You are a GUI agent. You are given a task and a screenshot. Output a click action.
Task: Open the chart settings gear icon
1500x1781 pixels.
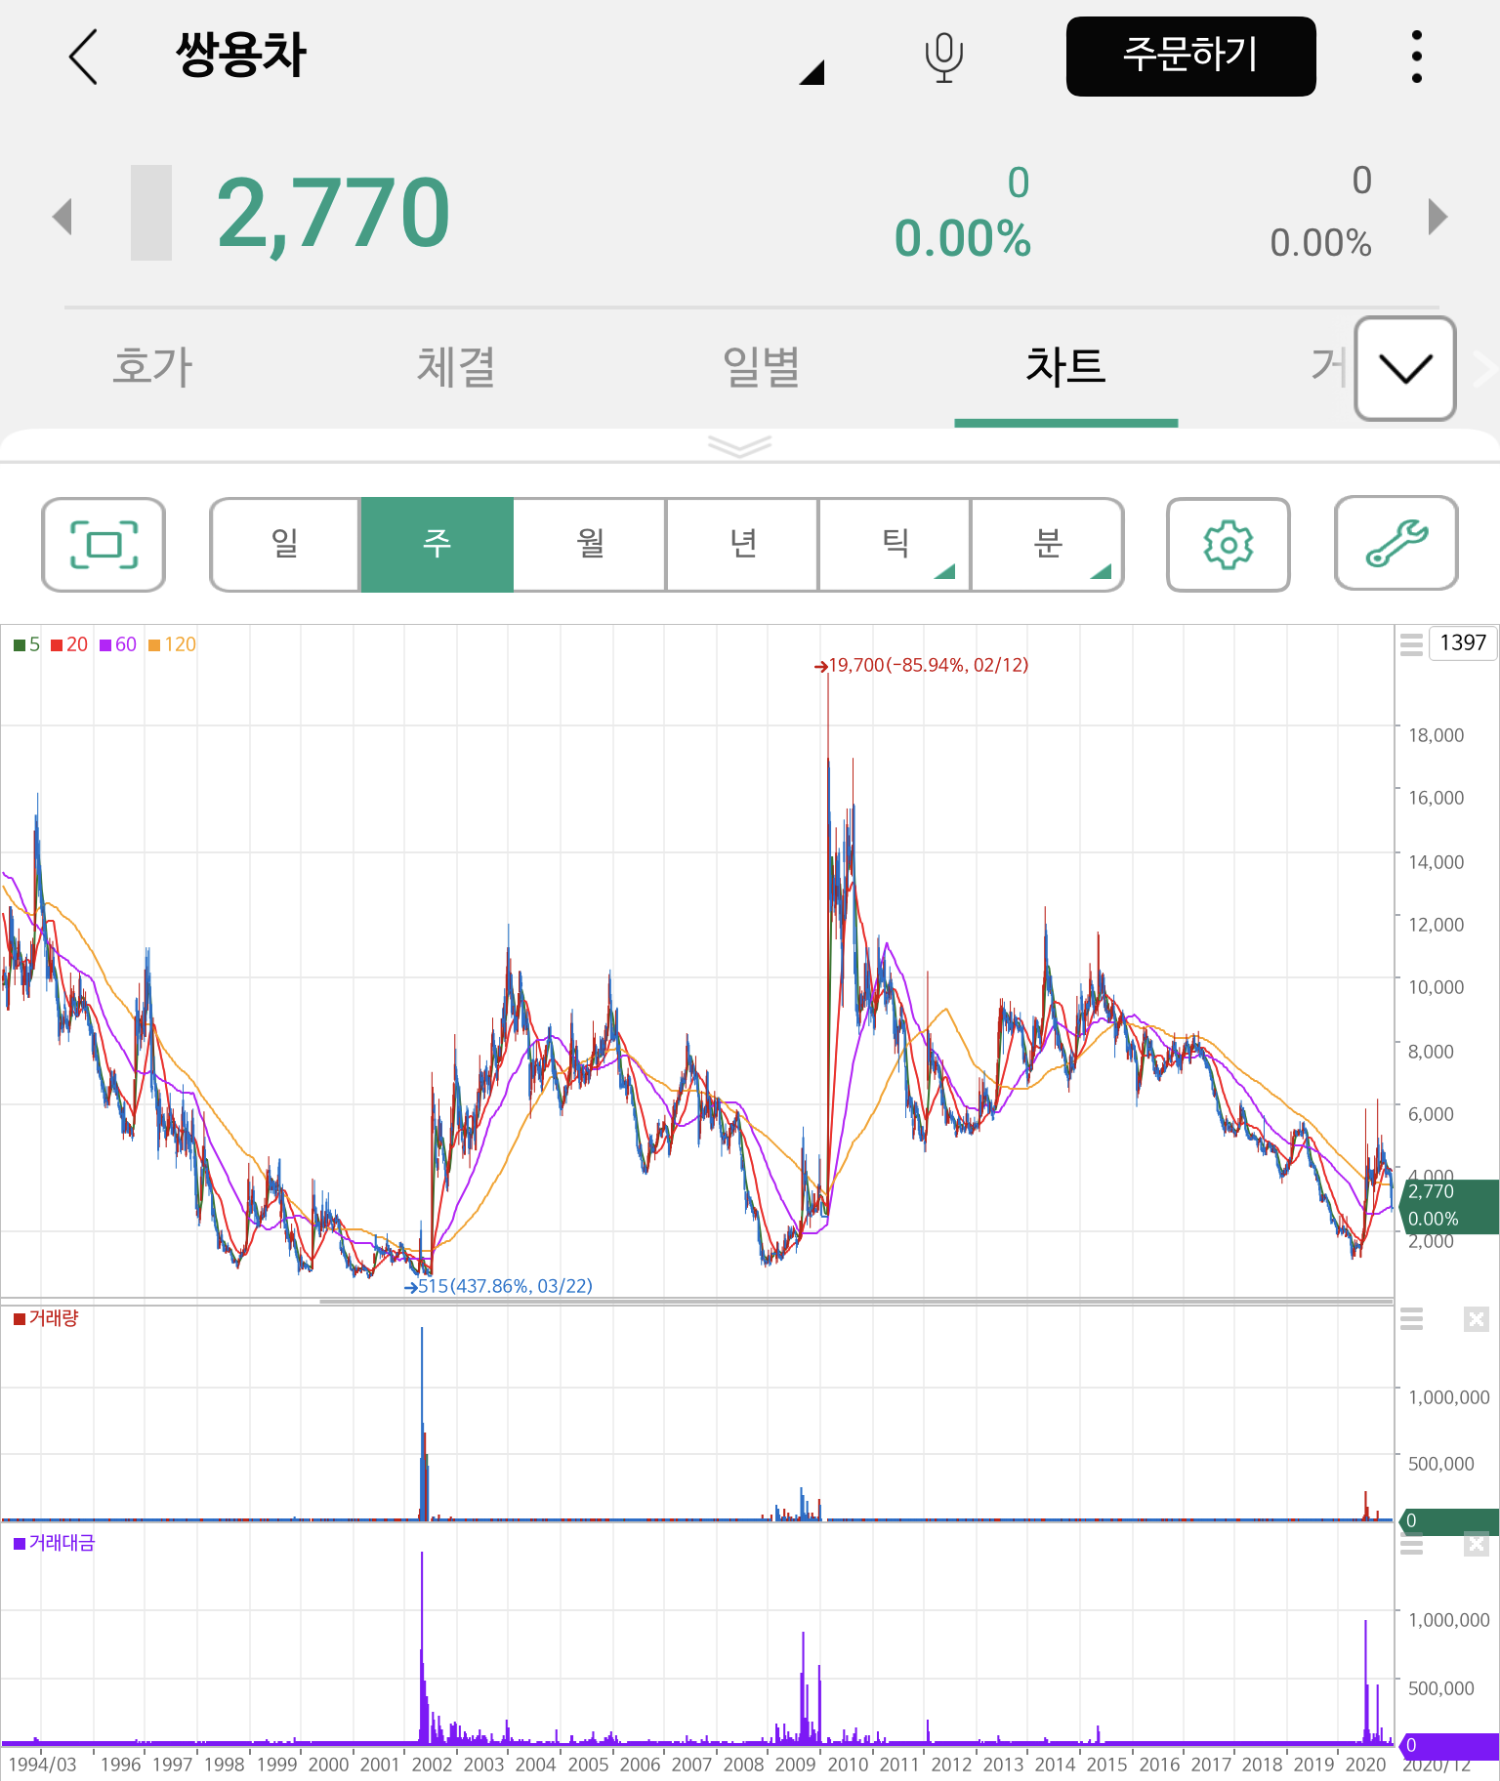pyautogui.click(x=1228, y=545)
